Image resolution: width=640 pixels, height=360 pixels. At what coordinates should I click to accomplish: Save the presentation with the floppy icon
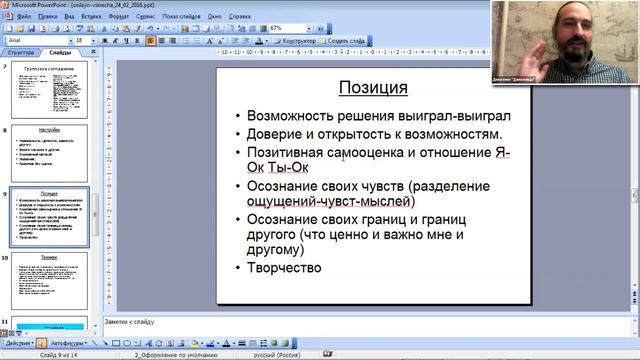(x=31, y=29)
